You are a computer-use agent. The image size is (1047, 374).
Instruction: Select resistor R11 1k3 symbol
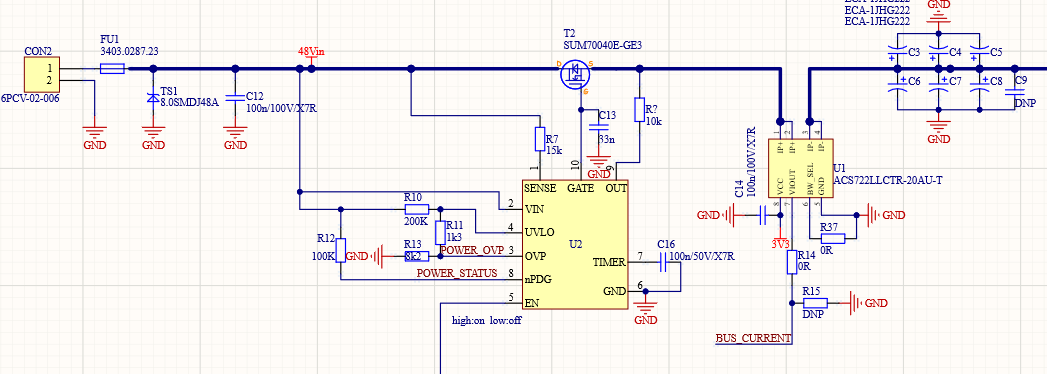pos(439,233)
